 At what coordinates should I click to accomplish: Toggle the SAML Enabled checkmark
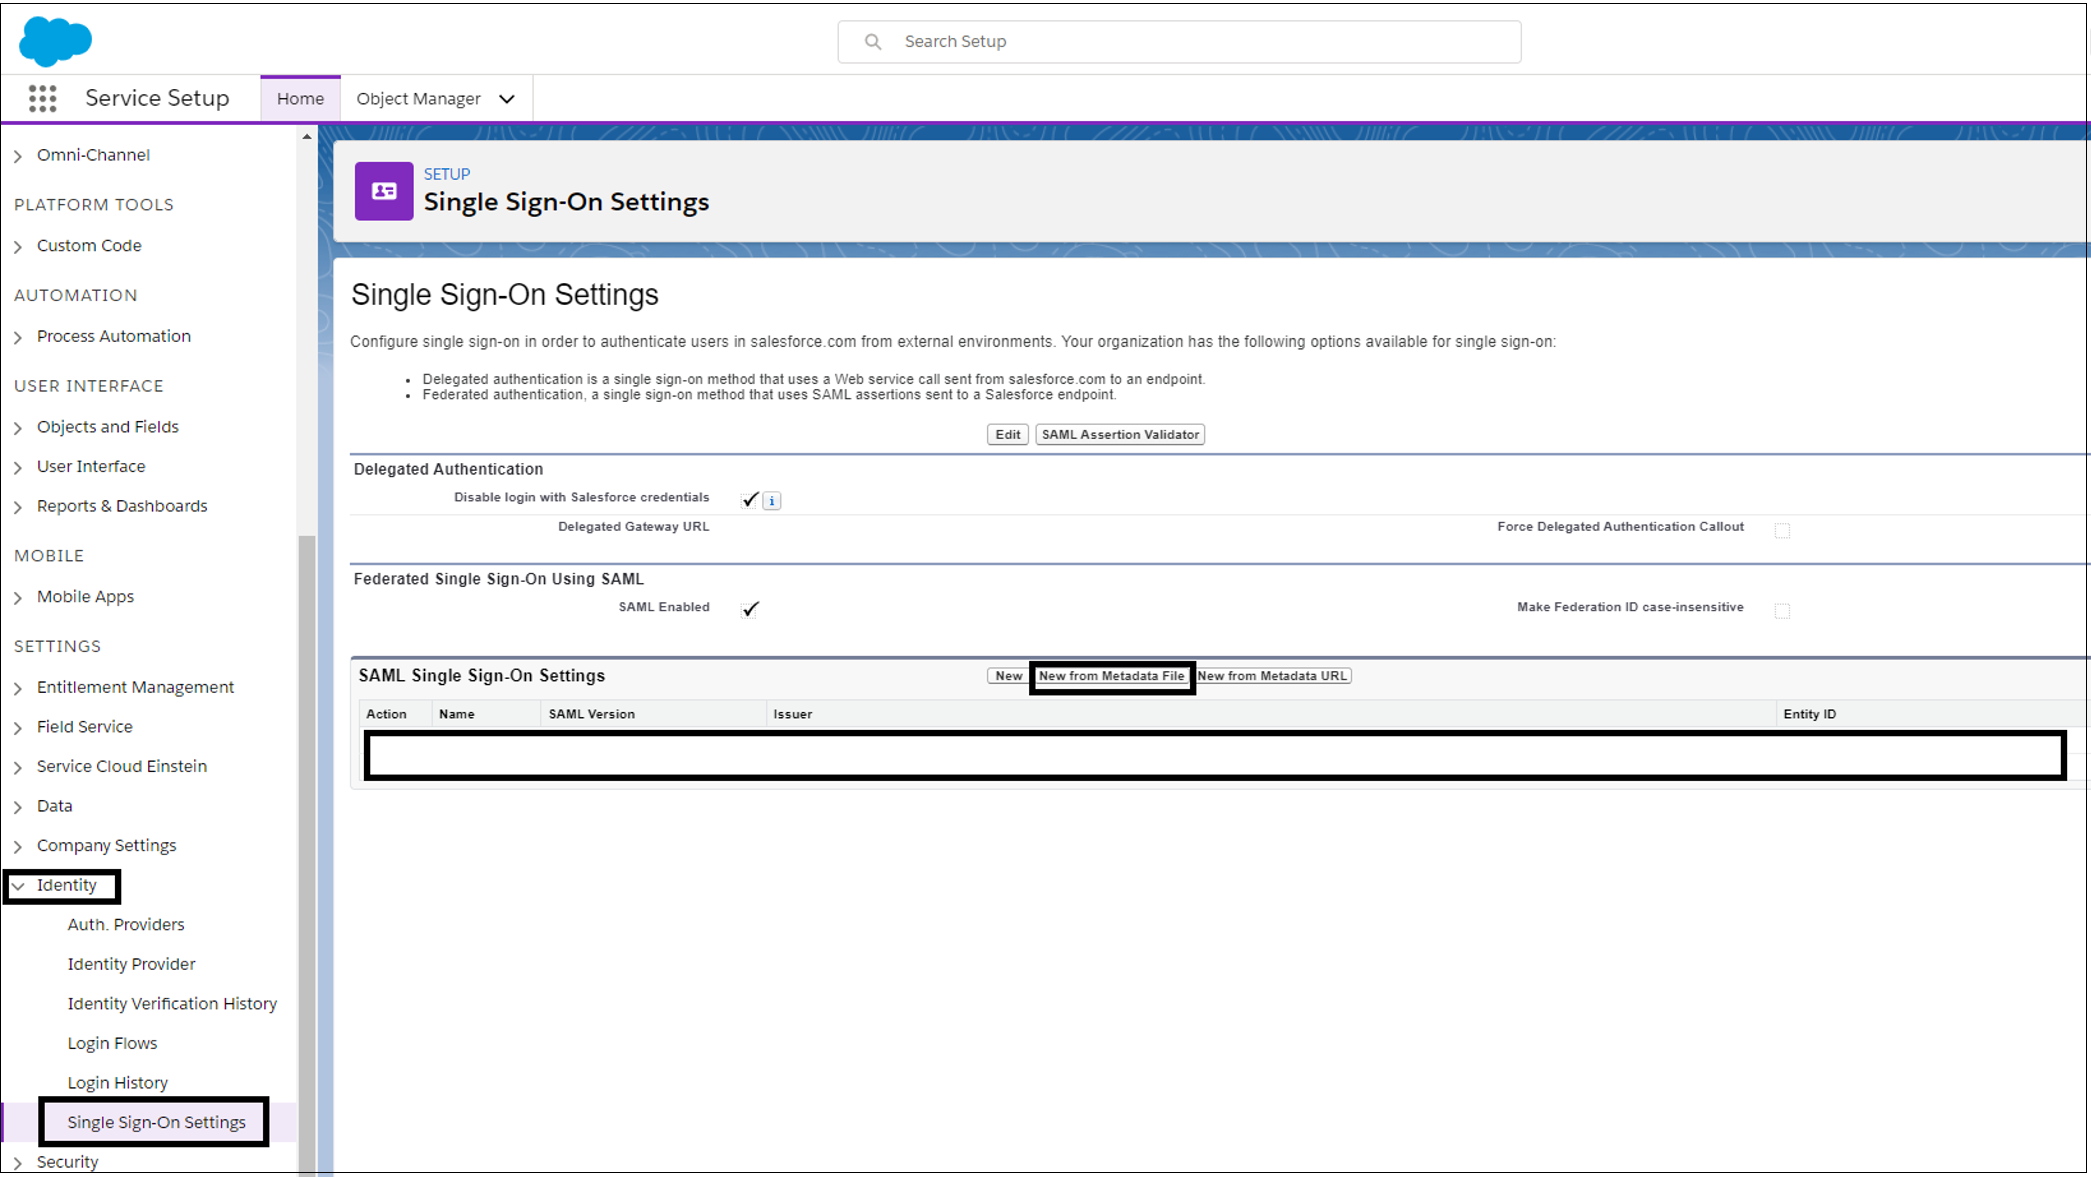point(748,607)
